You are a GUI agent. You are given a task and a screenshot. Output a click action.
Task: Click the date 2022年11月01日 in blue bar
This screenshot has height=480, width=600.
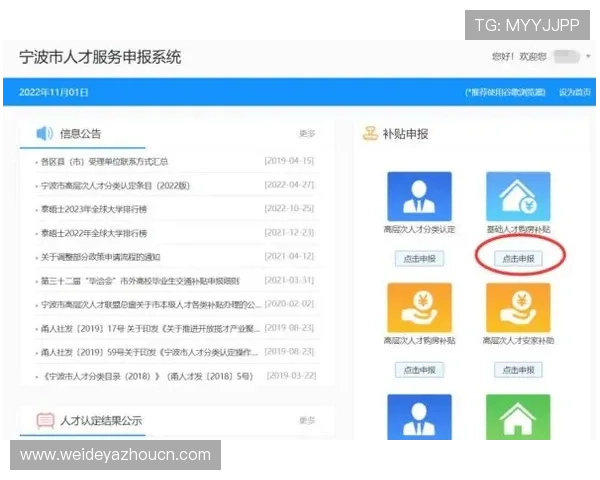[54, 92]
